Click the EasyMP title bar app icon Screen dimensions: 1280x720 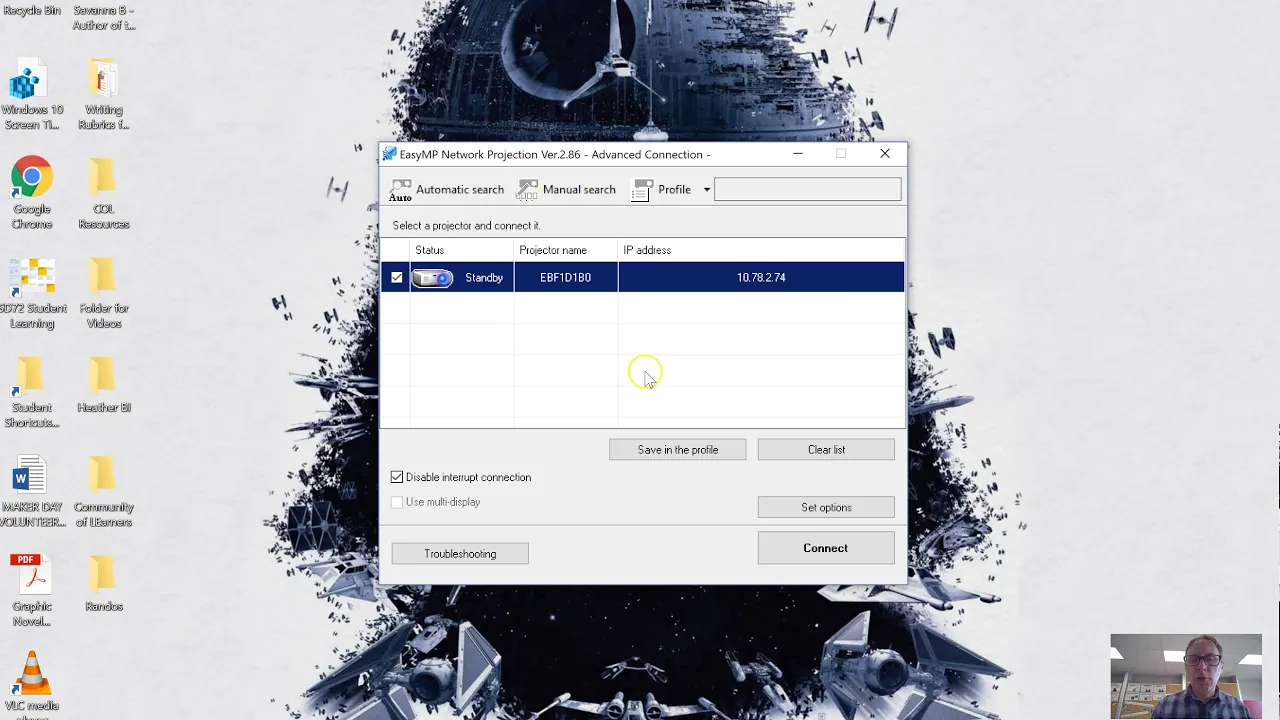click(390, 154)
